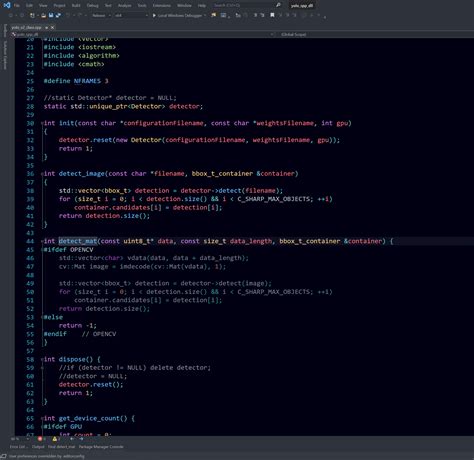This screenshot has width=474, height=460.
Task: Open the Tools menu
Action: click(x=142, y=5)
